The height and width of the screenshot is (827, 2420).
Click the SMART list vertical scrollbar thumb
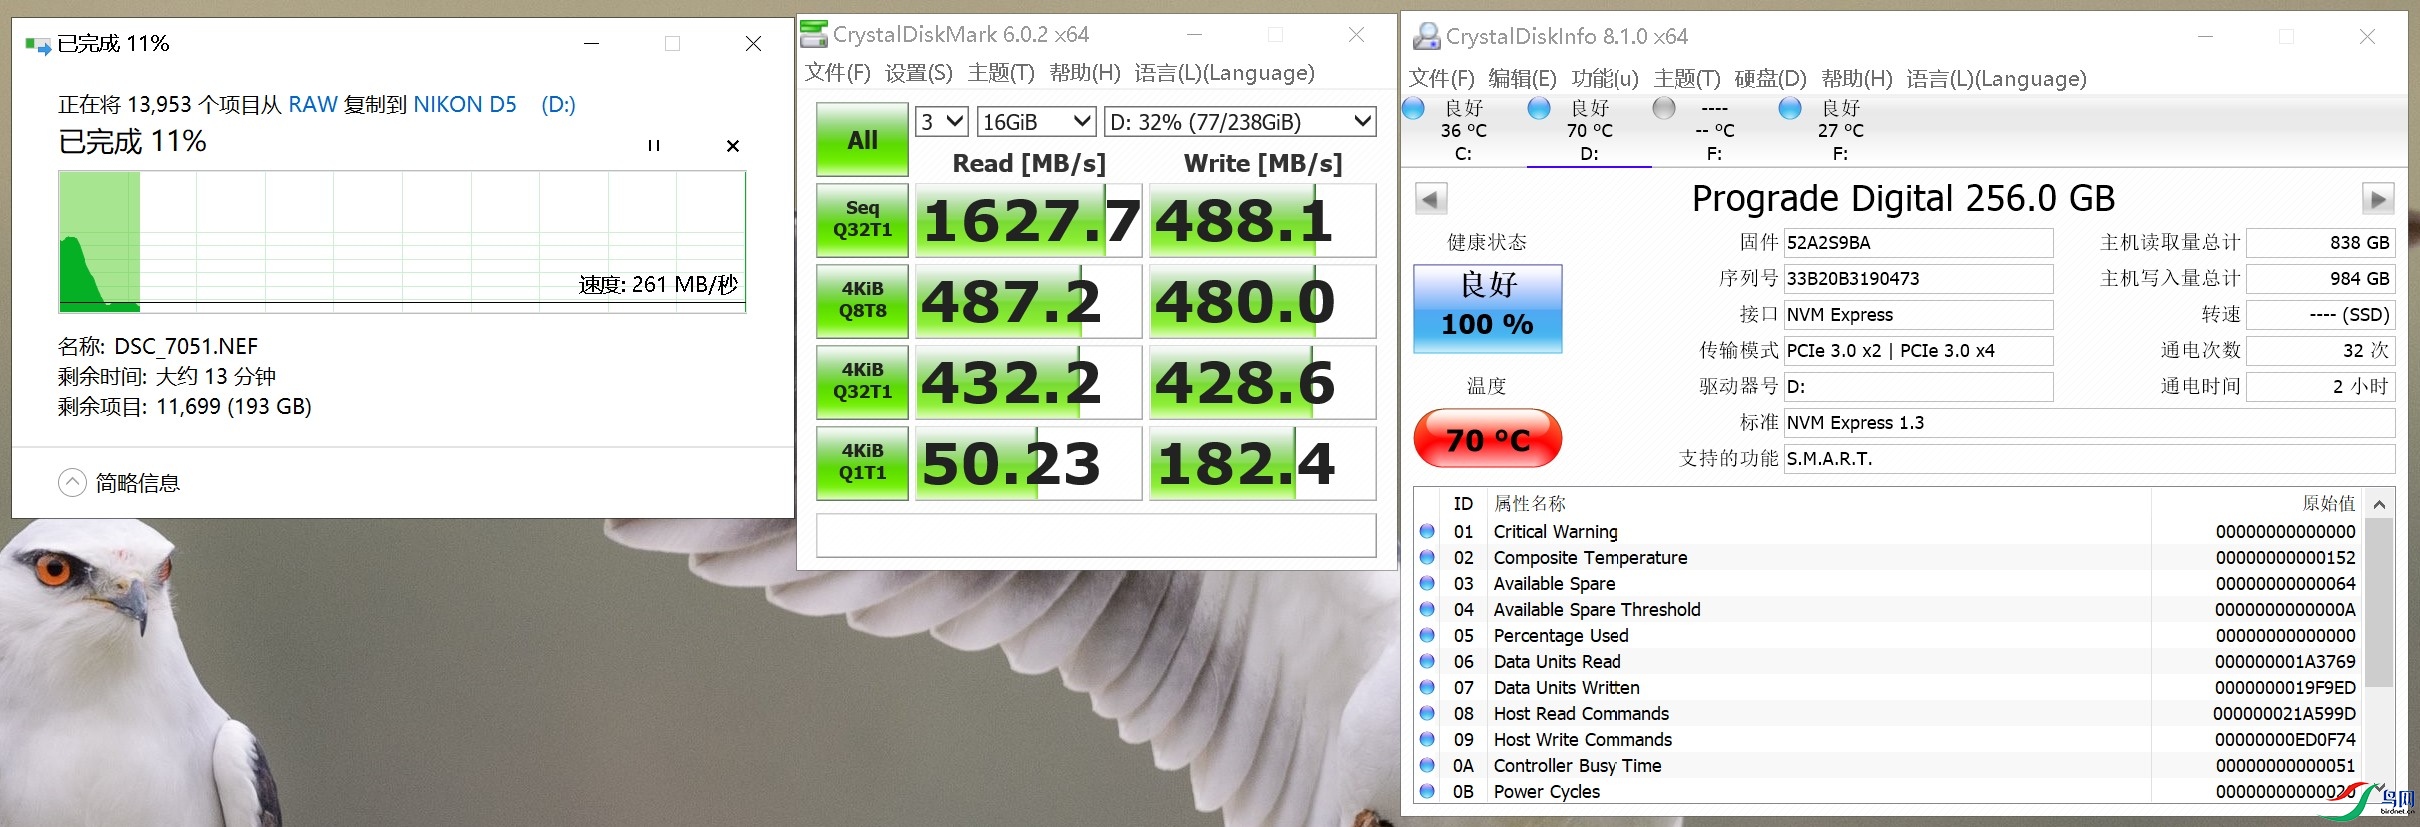click(x=2380, y=602)
